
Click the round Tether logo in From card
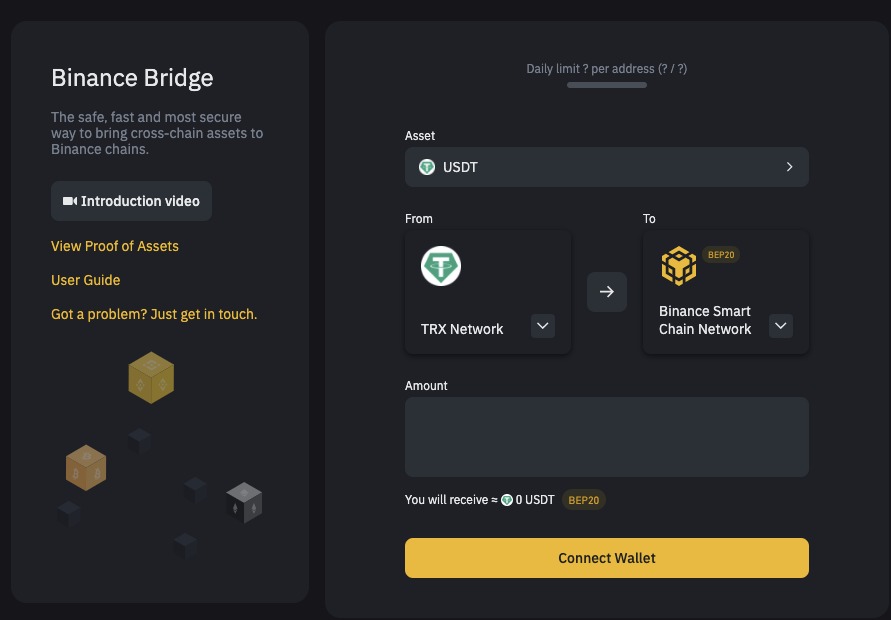click(x=441, y=266)
